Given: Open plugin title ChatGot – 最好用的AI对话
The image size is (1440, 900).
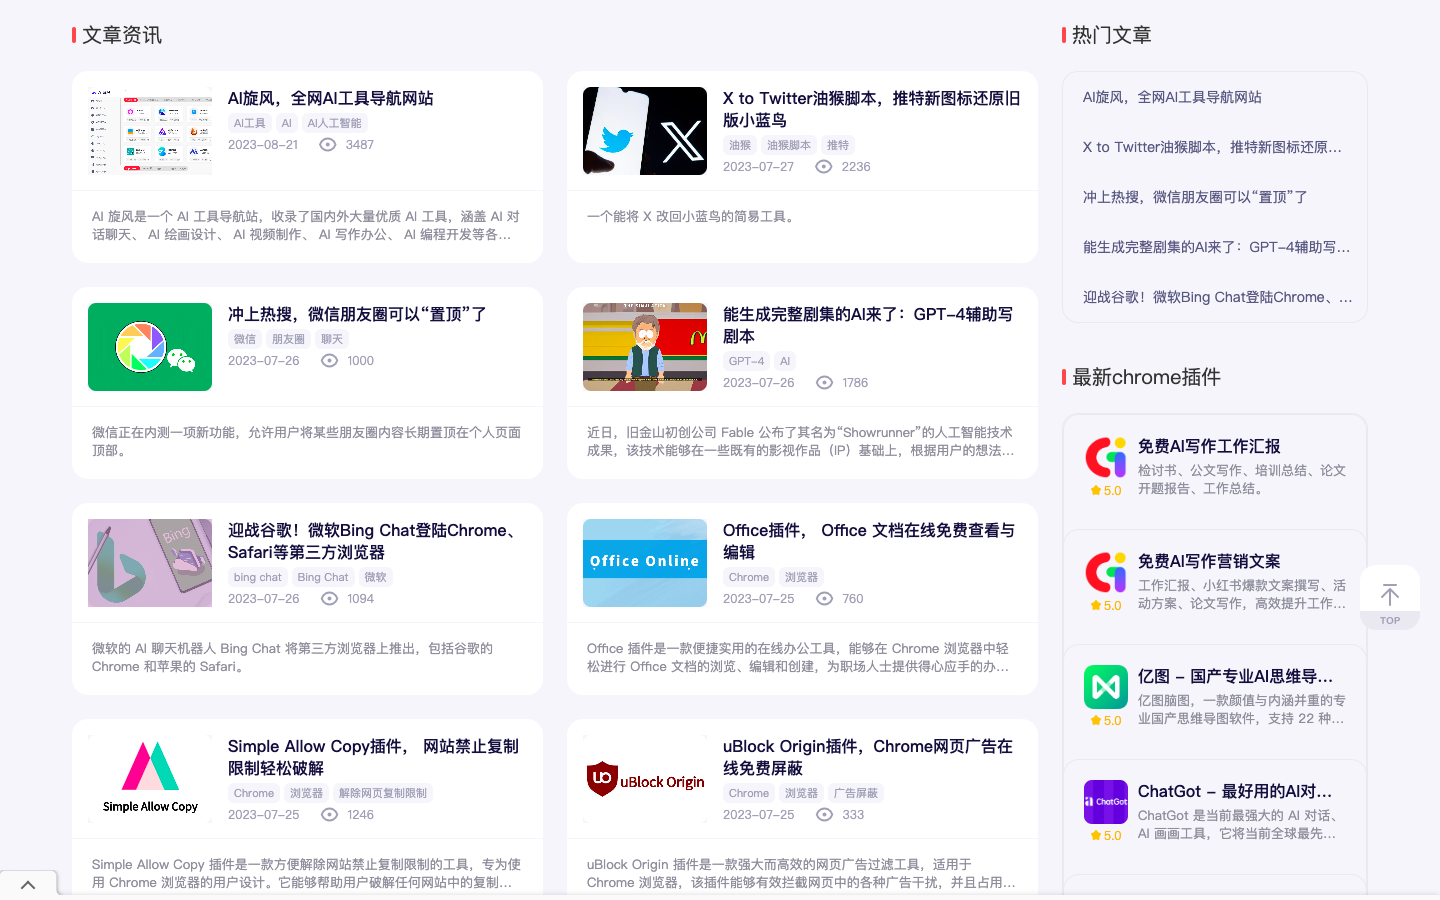Looking at the screenshot, I should (1235, 791).
